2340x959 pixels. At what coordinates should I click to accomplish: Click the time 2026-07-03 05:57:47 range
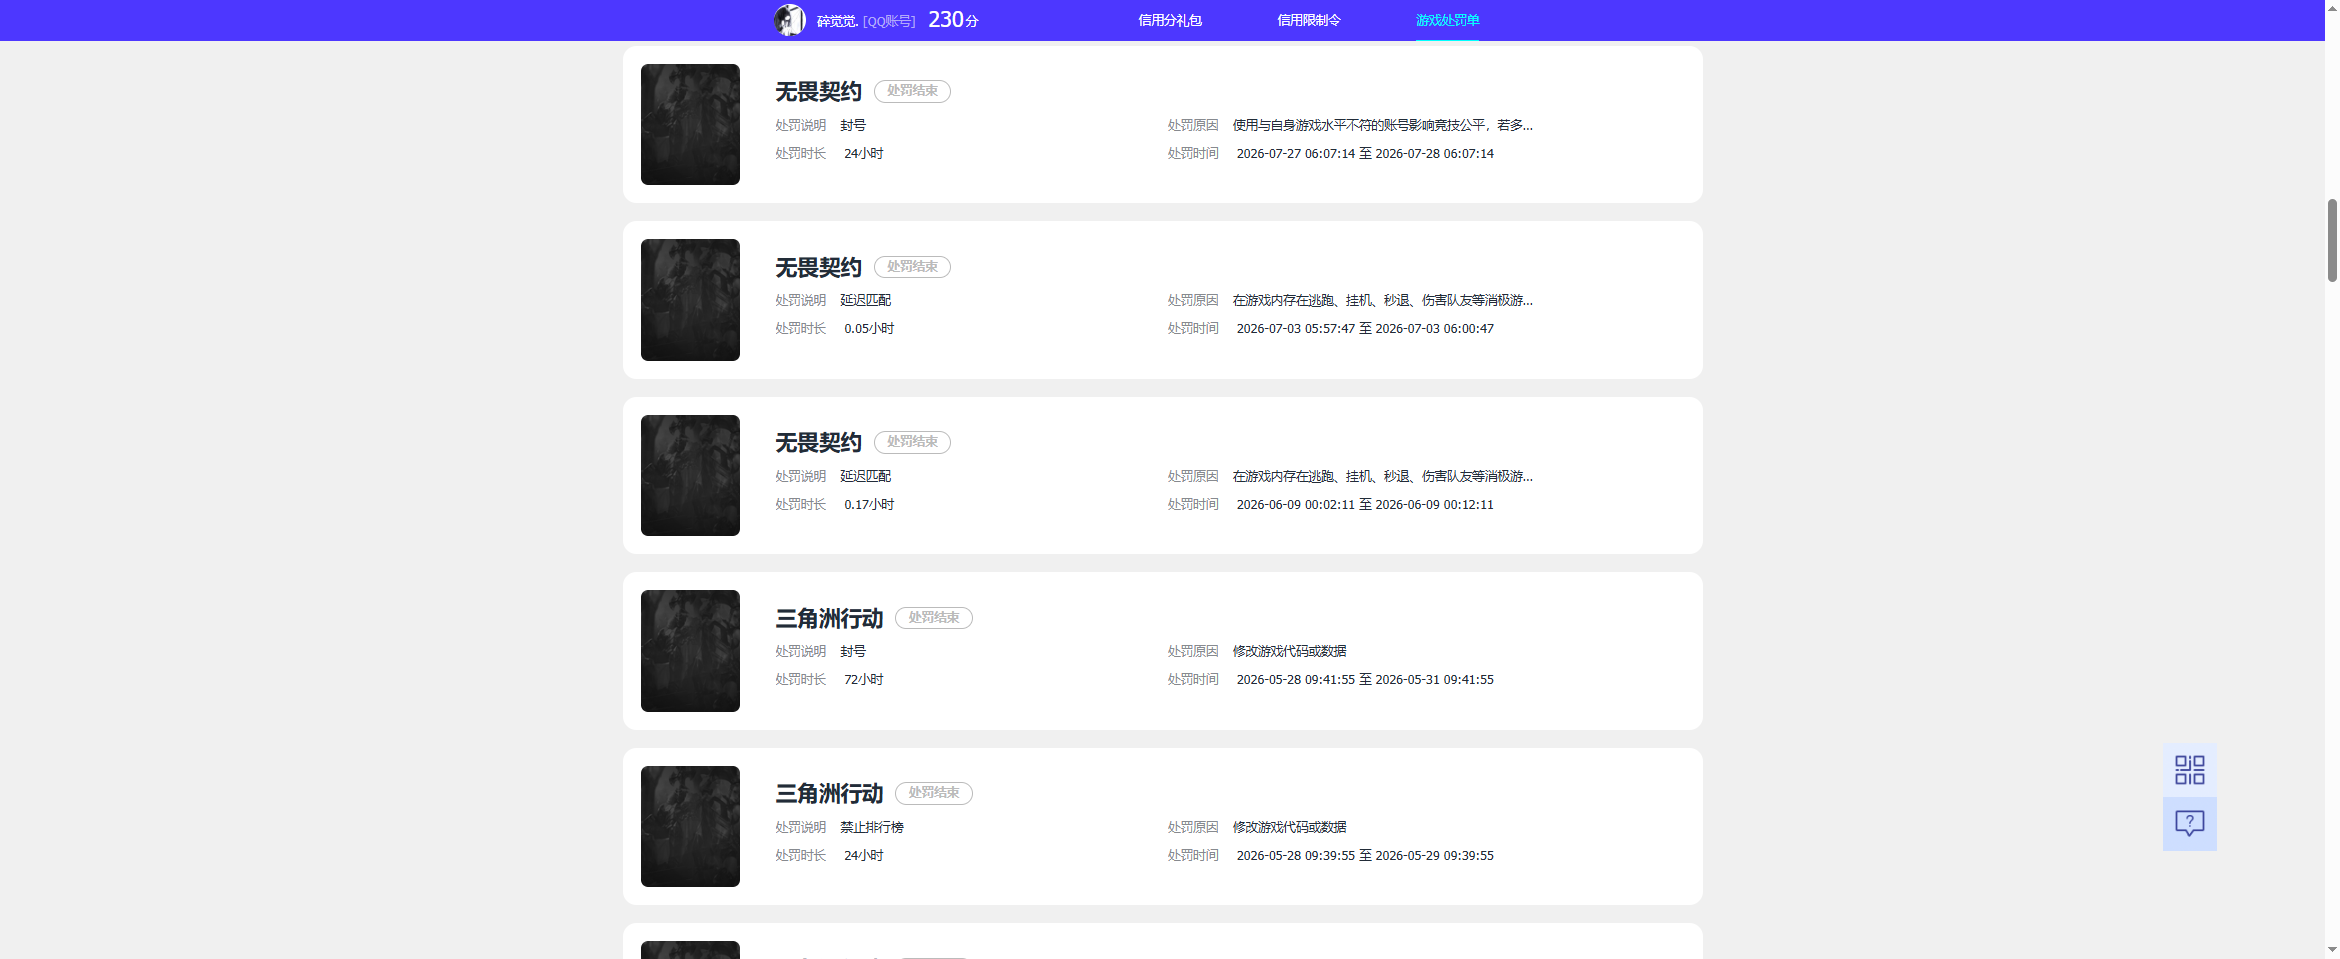(1365, 328)
